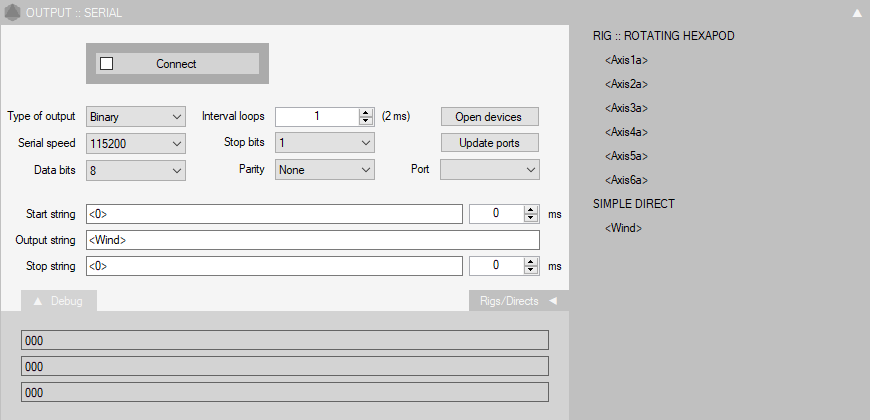Select <Wind> under Simple Direct
This screenshot has height=420, width=870.
(x=623, y=228)
